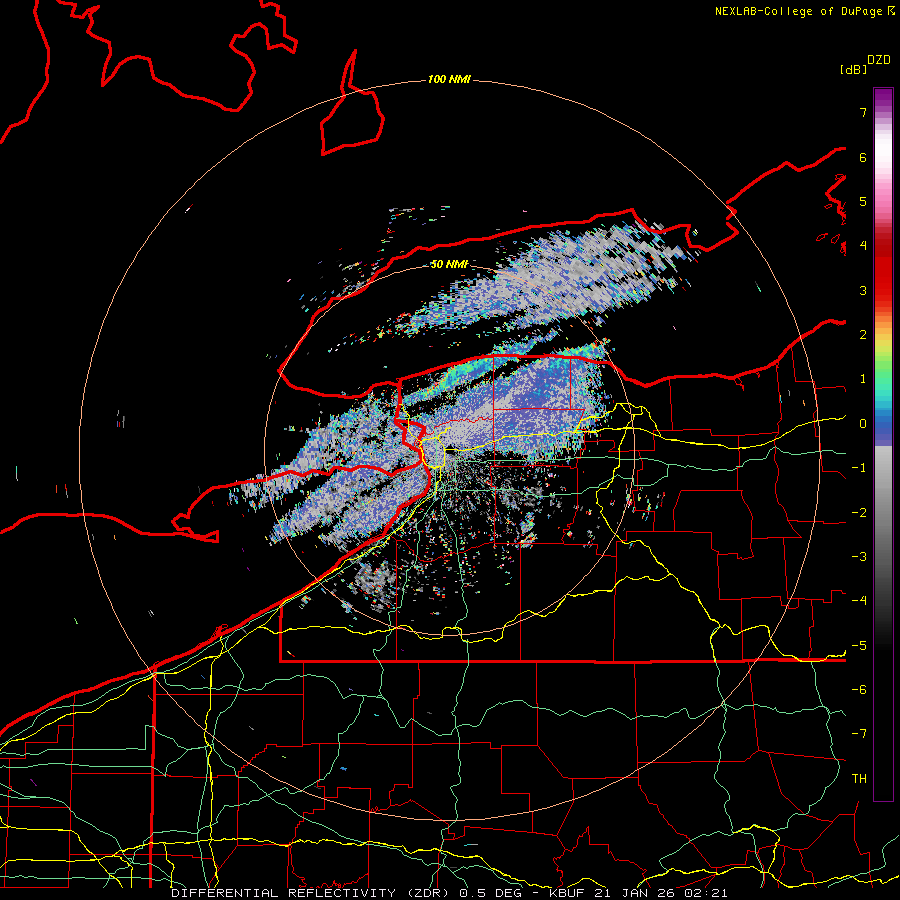The height and width of the screenshot is (900, 900).
Task: Click the 100 NMI range ring label
Action: tap(449, 79)
